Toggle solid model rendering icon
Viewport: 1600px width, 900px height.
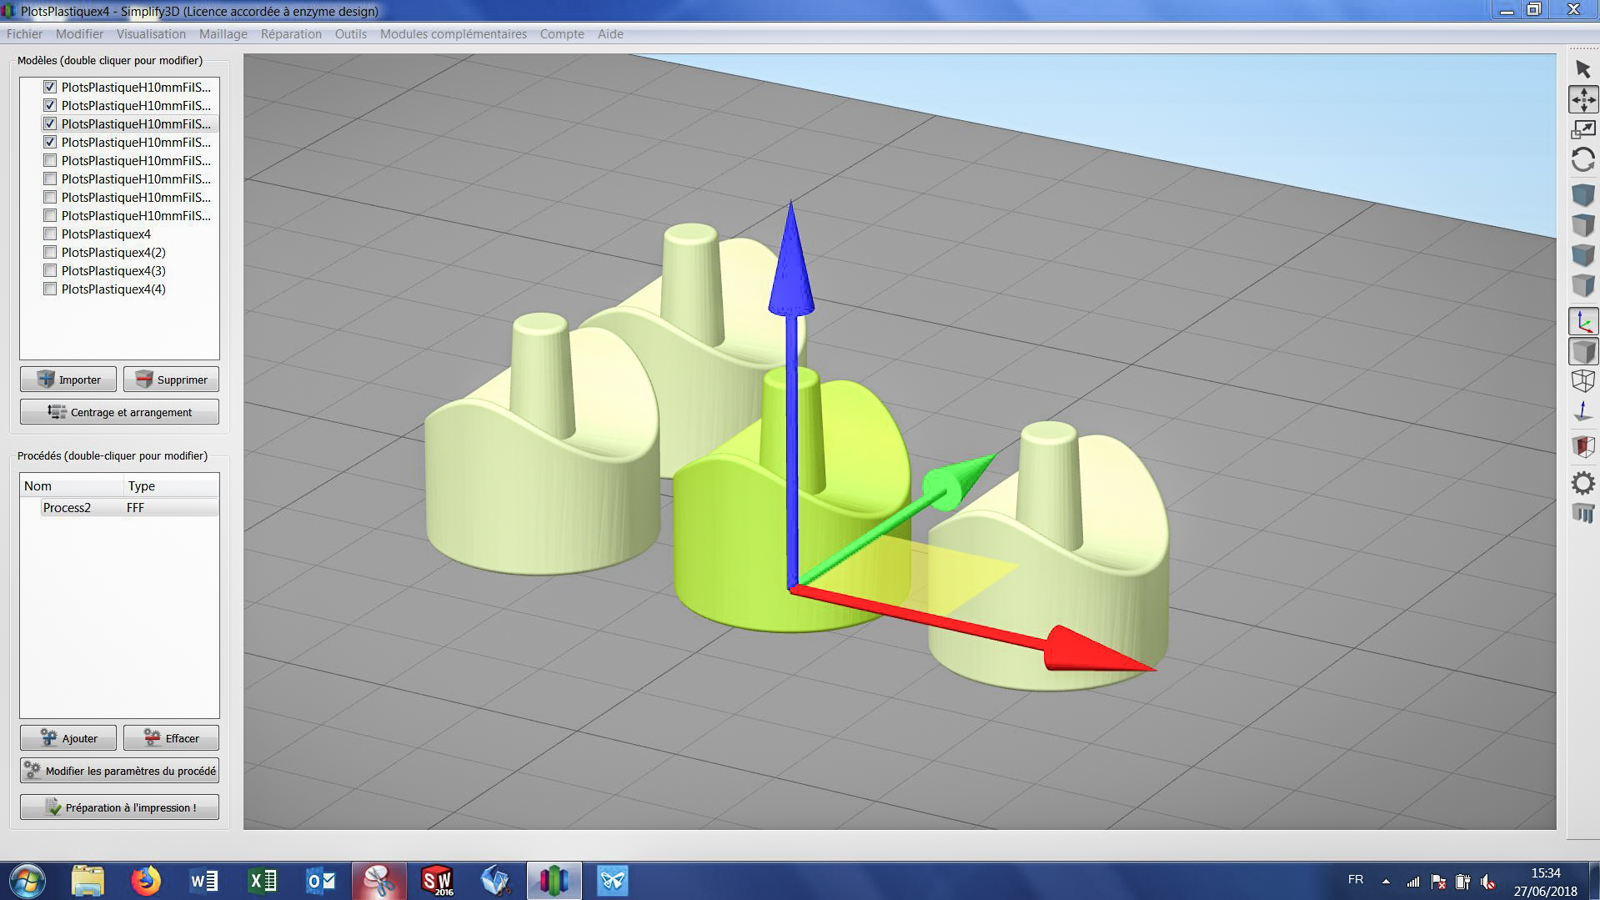[1583, 351]
